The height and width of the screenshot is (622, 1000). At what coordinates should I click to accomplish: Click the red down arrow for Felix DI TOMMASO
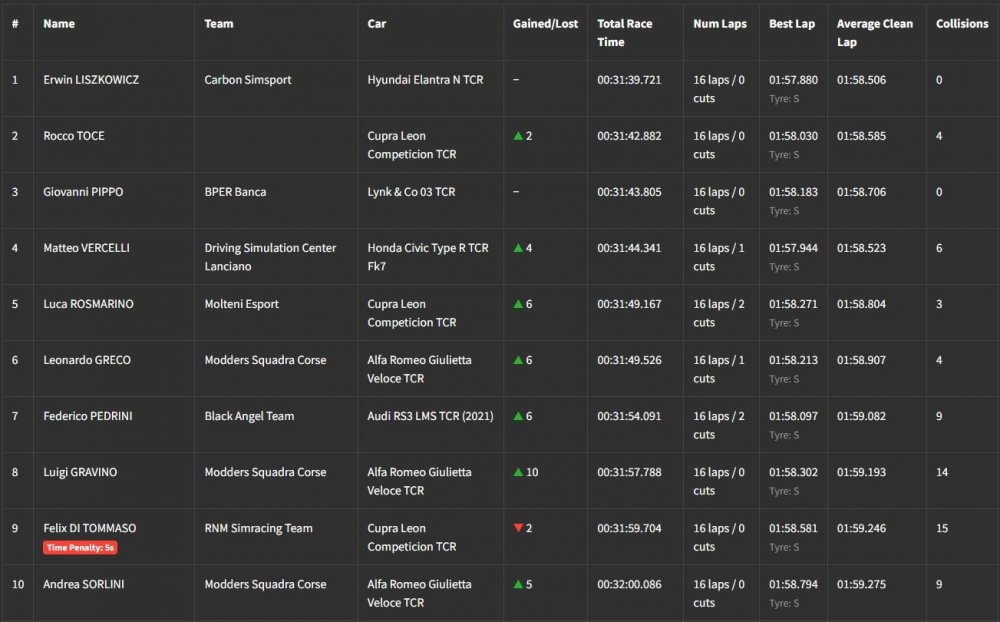[518, 528]
